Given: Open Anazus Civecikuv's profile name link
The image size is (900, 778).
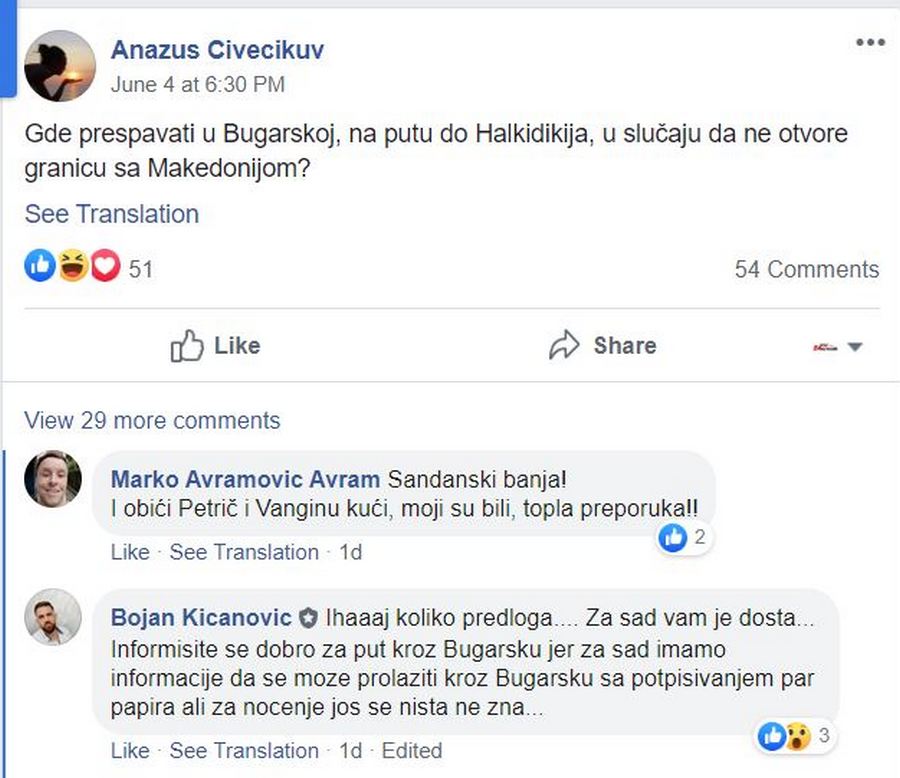Looking at the screenshot, I should tap(217, 50).
